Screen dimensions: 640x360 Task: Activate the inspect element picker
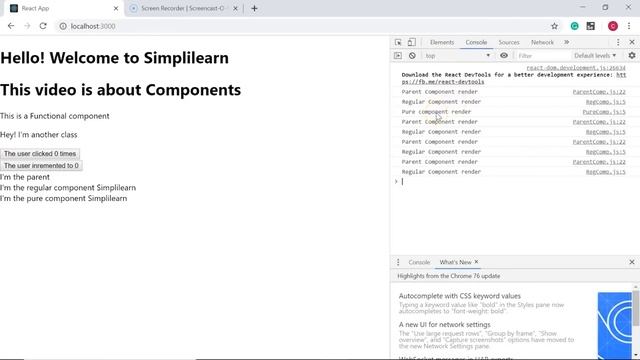tap(398, 42)
